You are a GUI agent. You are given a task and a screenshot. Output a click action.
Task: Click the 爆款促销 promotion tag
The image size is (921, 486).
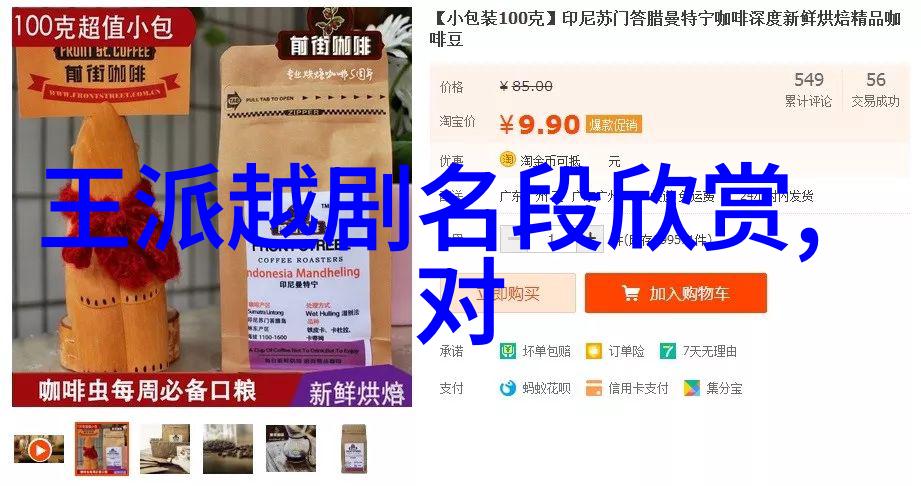(613, 125)
